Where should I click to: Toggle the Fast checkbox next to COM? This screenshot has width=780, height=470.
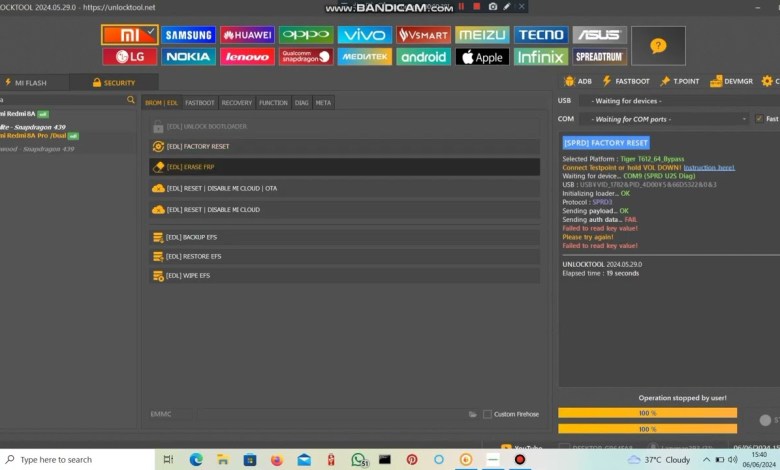pos(759,119)
